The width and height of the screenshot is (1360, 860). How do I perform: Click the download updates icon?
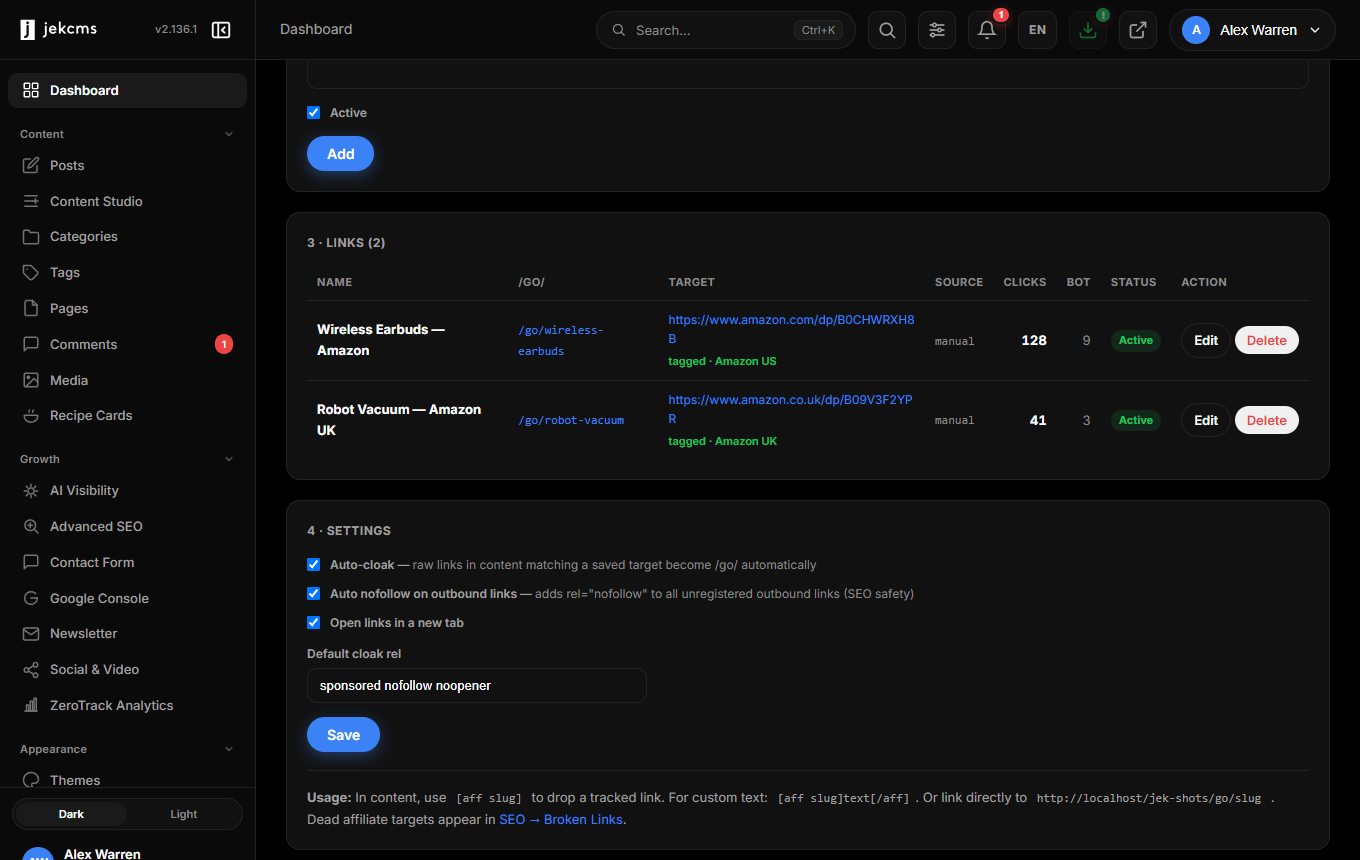(x=1088, y=30)
